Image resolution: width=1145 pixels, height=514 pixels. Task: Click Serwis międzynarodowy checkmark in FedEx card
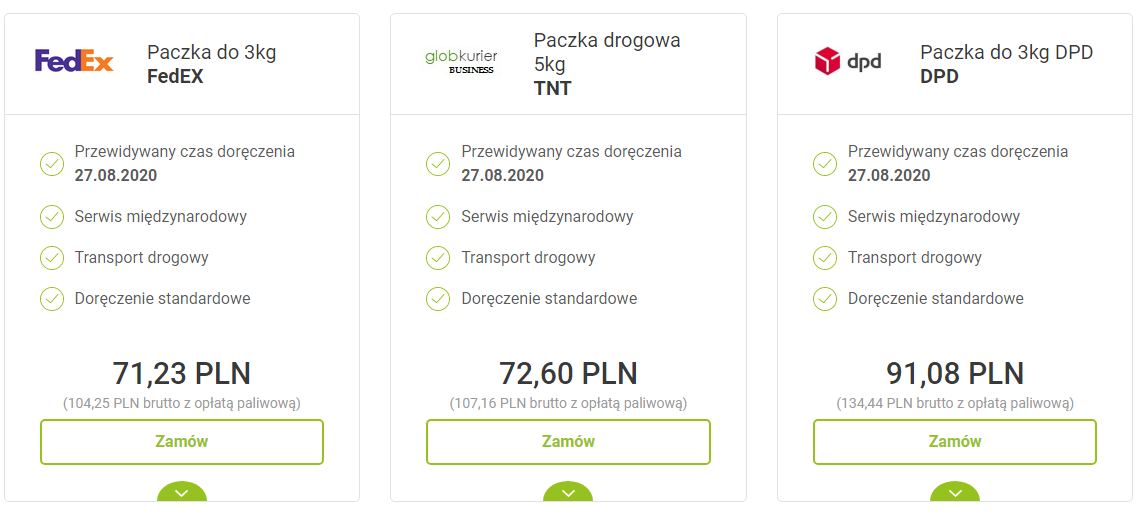coord(52,217)
